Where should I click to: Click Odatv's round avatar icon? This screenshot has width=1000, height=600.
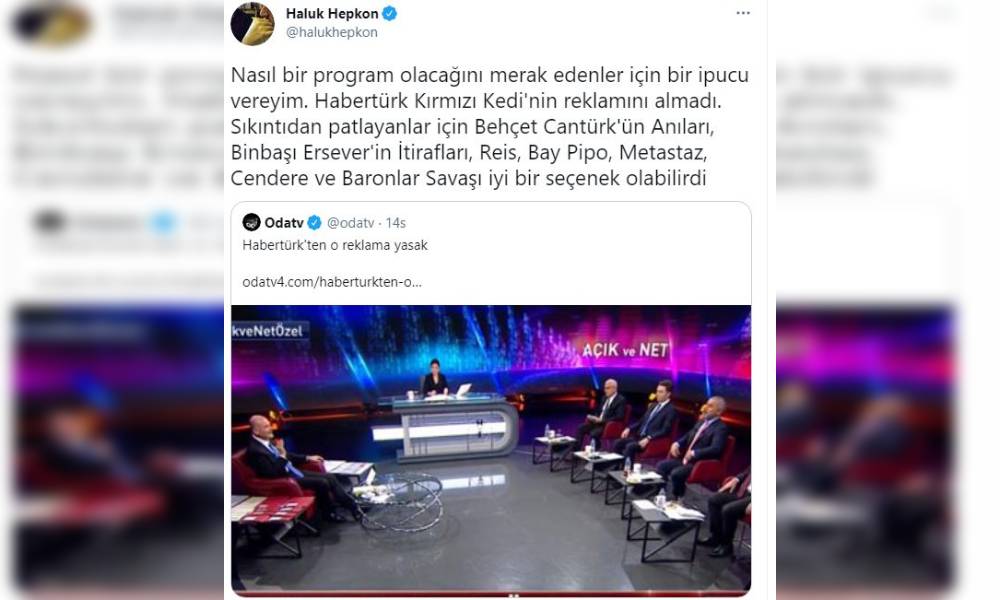point(251,222)
